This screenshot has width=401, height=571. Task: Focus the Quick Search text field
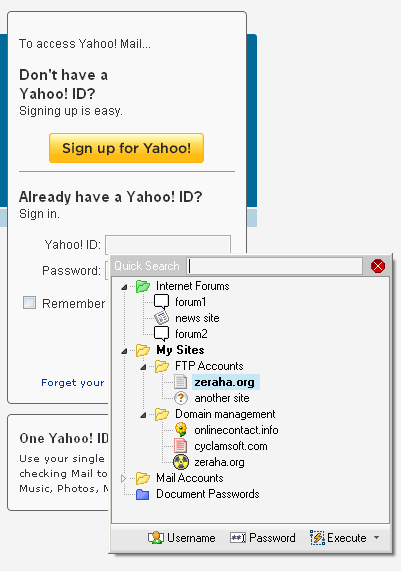coord(275,266)
